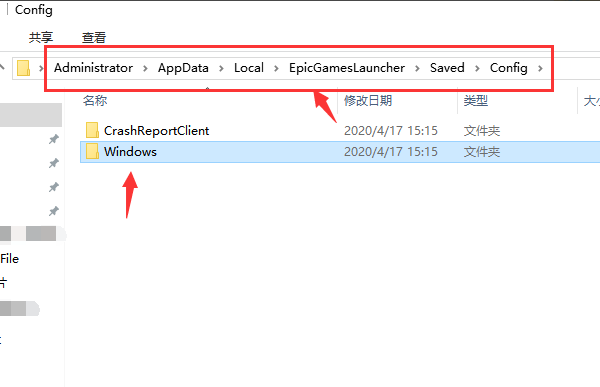The width and height of the screenshot is (600, 387).
Task: Open the 查看 ribbon tab
Action: coord(94,37)
